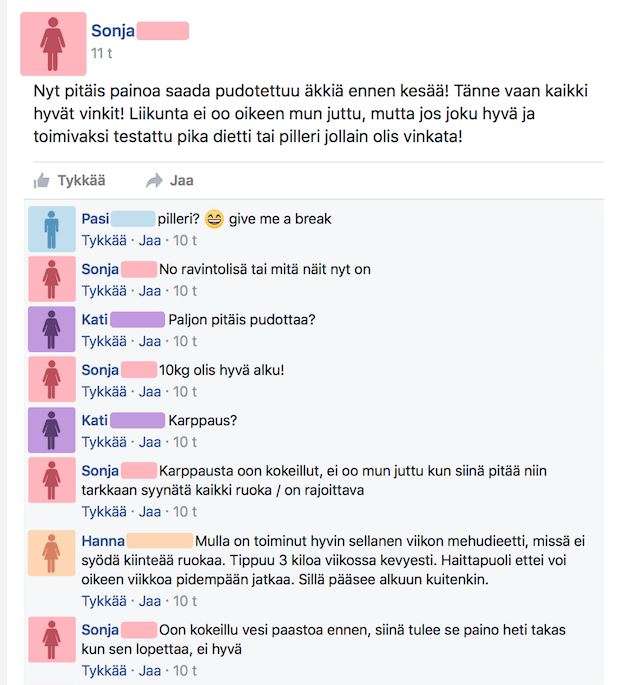The width and height of the screenshot is (619, 685).
Task: Click Tykkää under the vesi paastoa comment
Action: (x=104, y=671)
